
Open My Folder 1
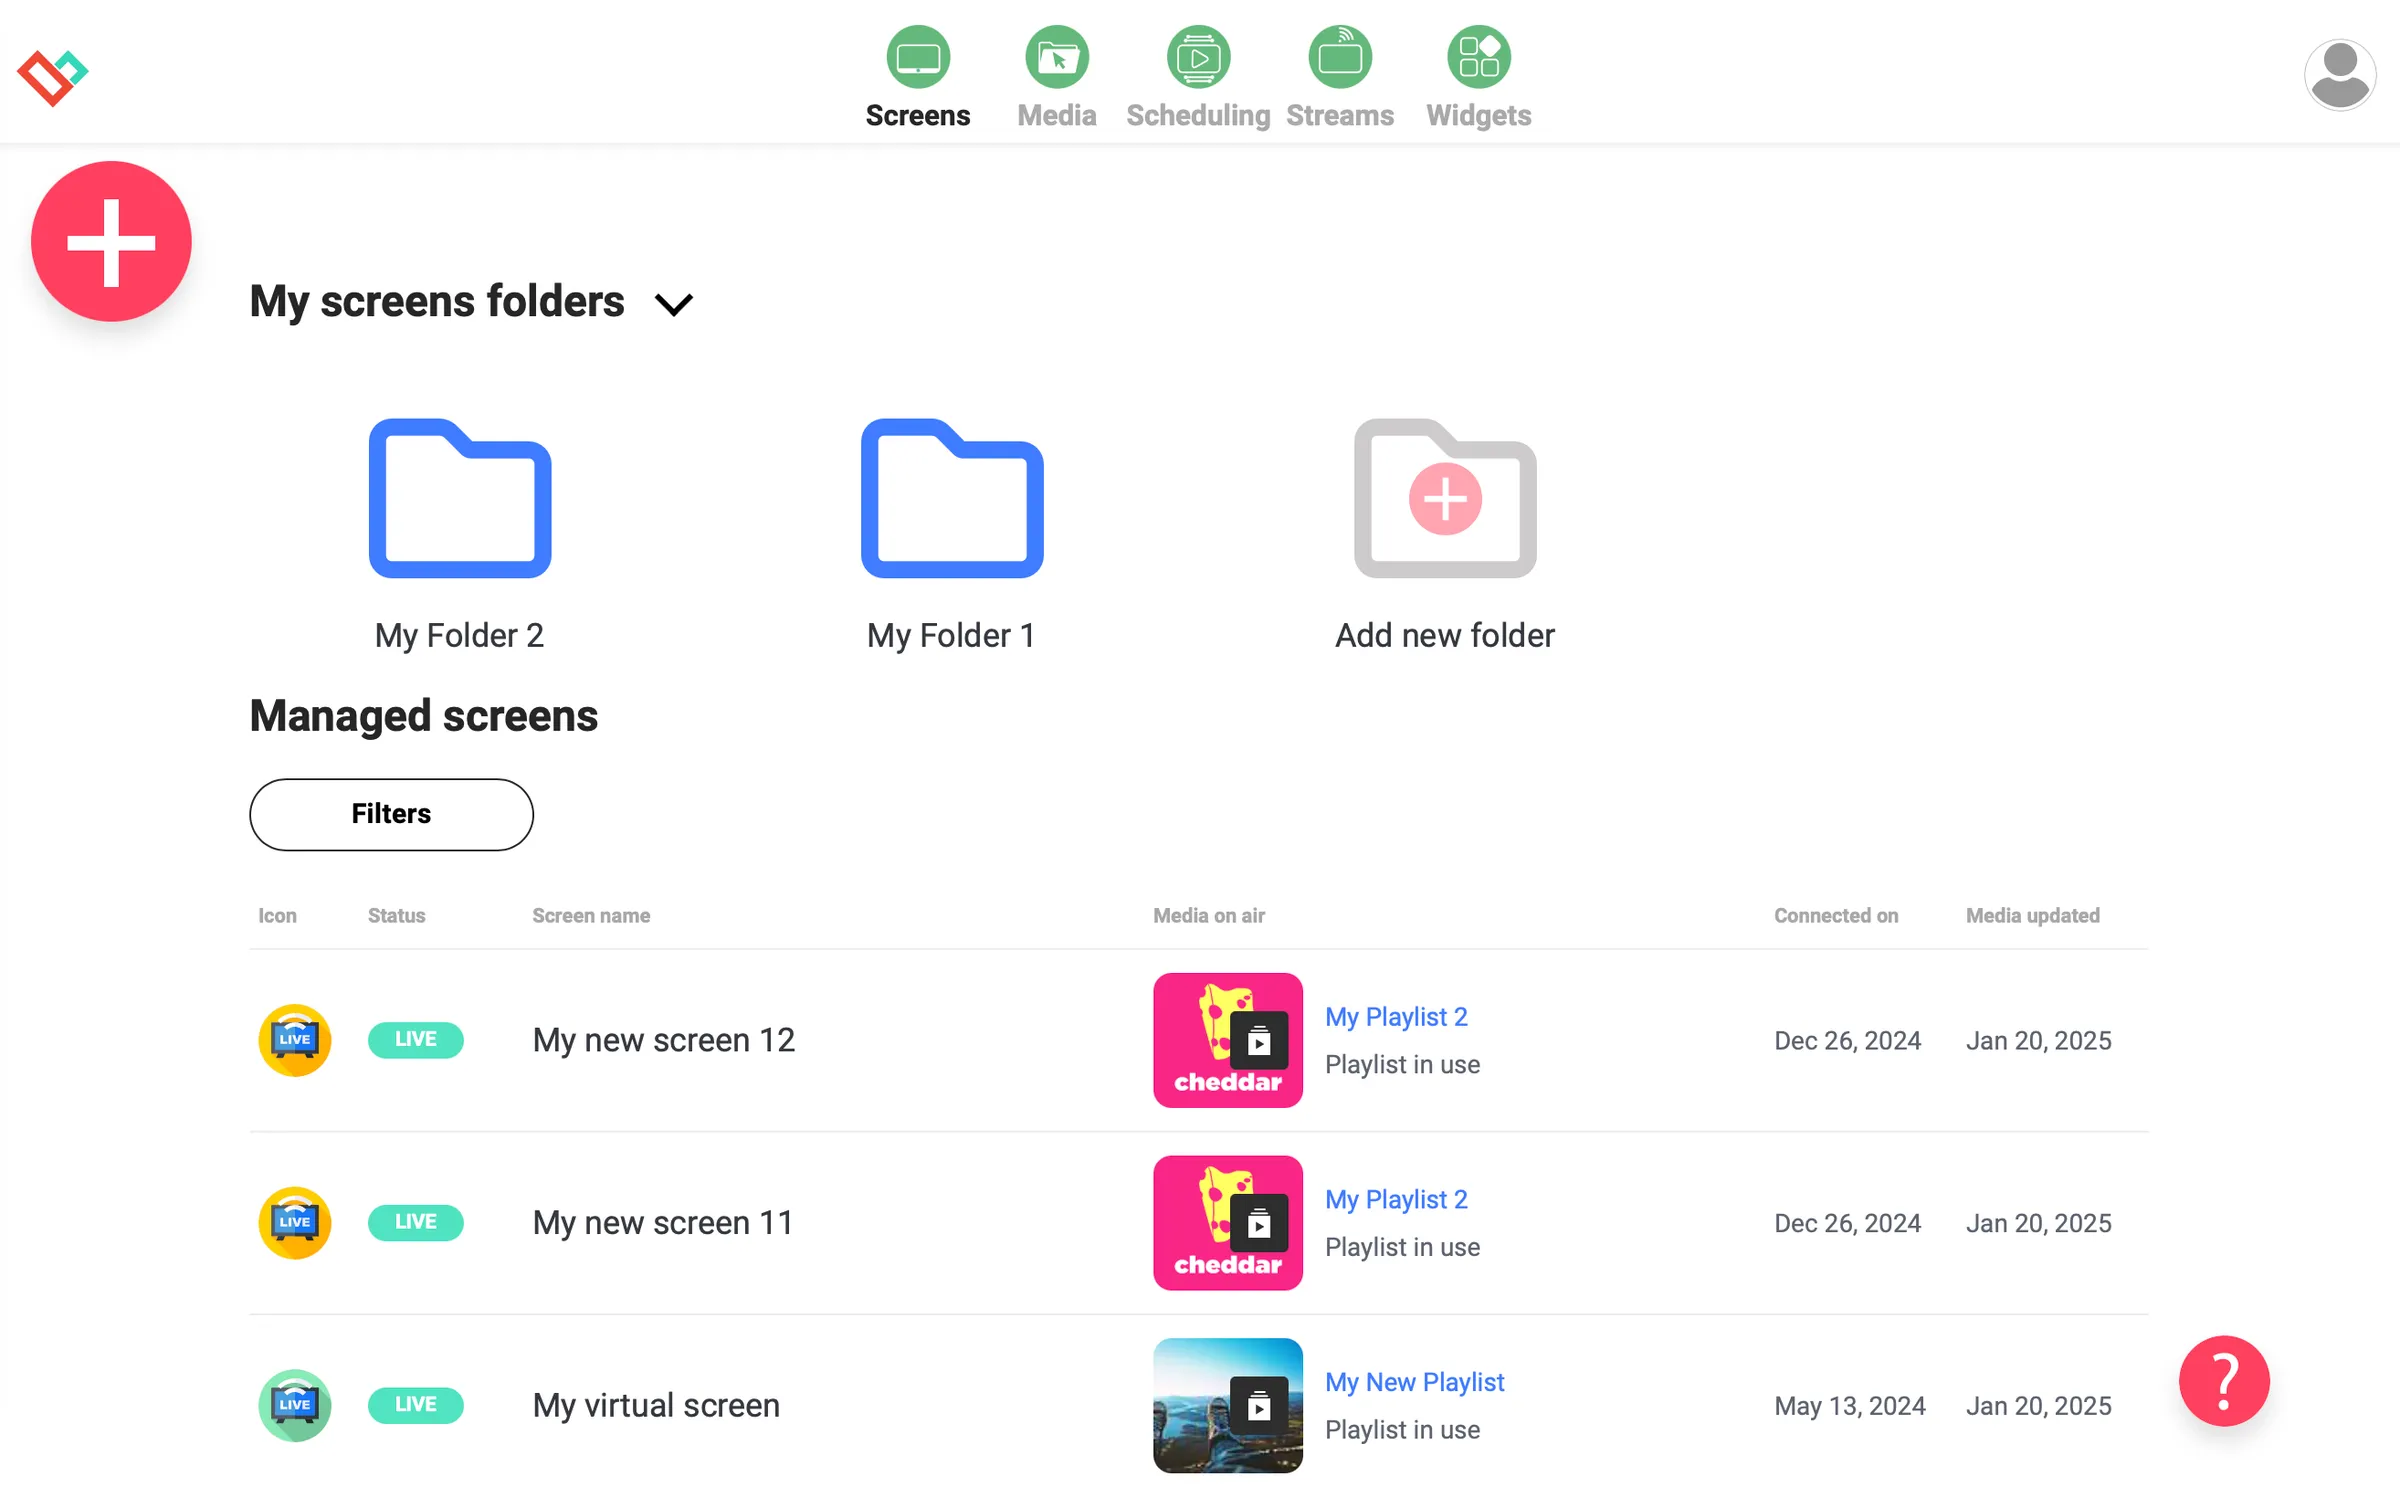(x=951, y=498)
